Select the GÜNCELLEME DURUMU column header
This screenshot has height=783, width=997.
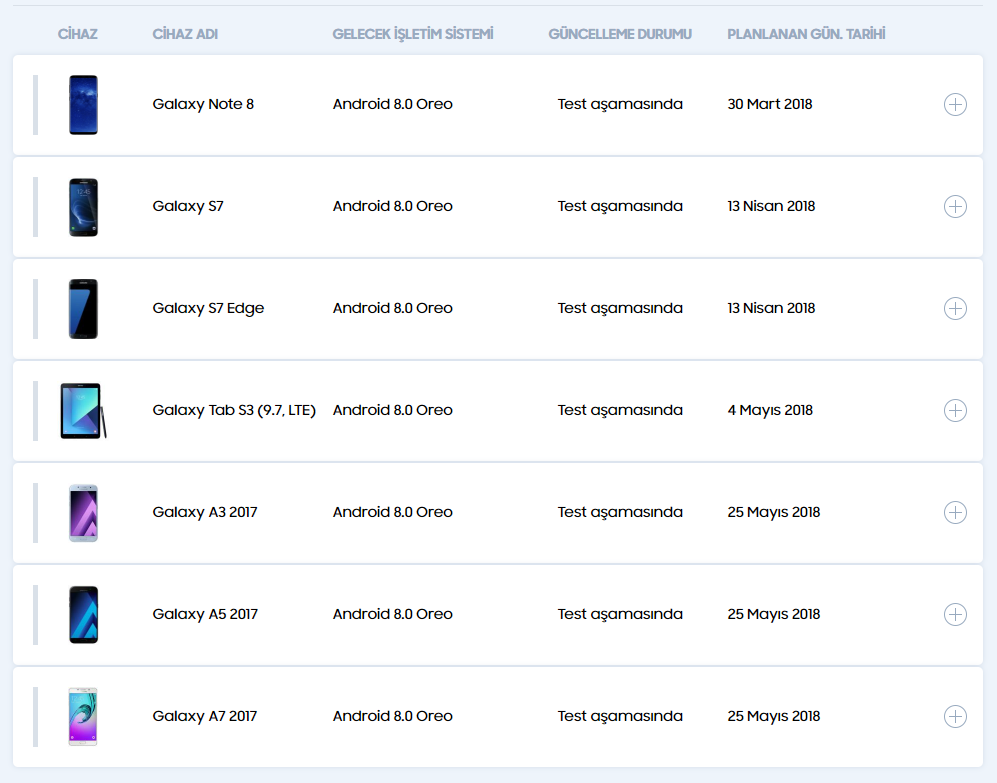(620, 34)
